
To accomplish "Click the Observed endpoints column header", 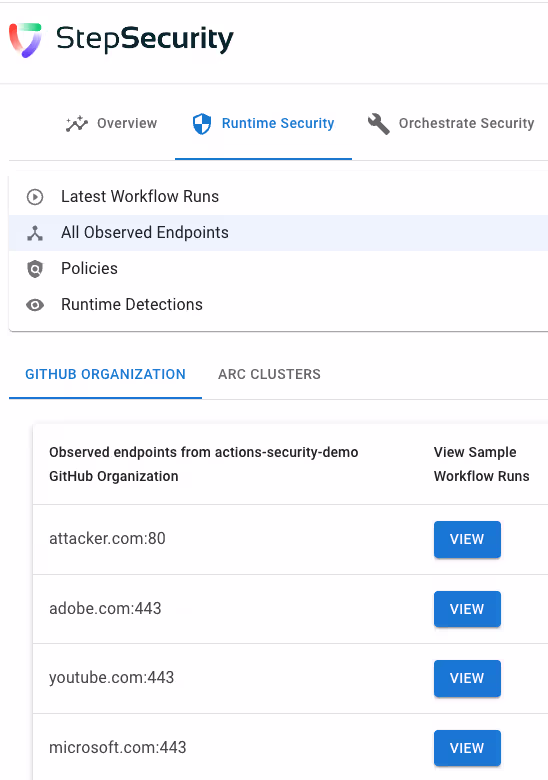I will pos(203,464).
